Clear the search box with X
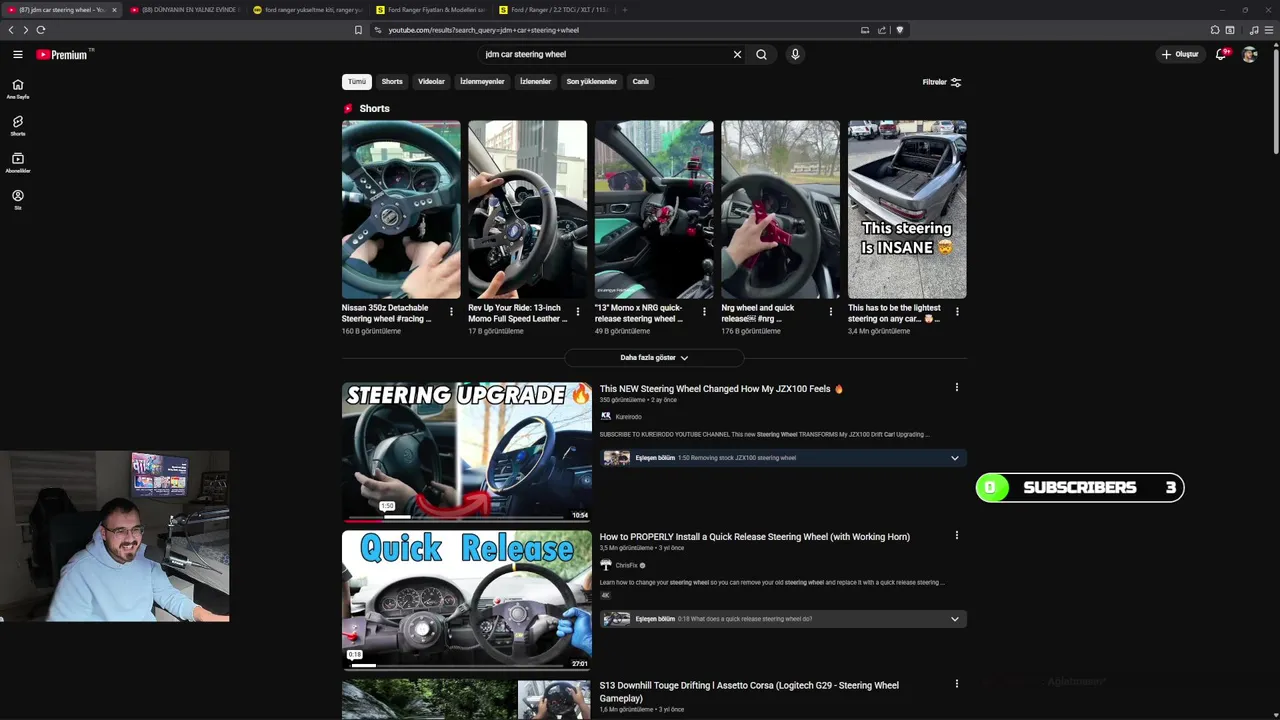Image resolution: width=1280 pixels, height=720 pixels. [737, 55]
